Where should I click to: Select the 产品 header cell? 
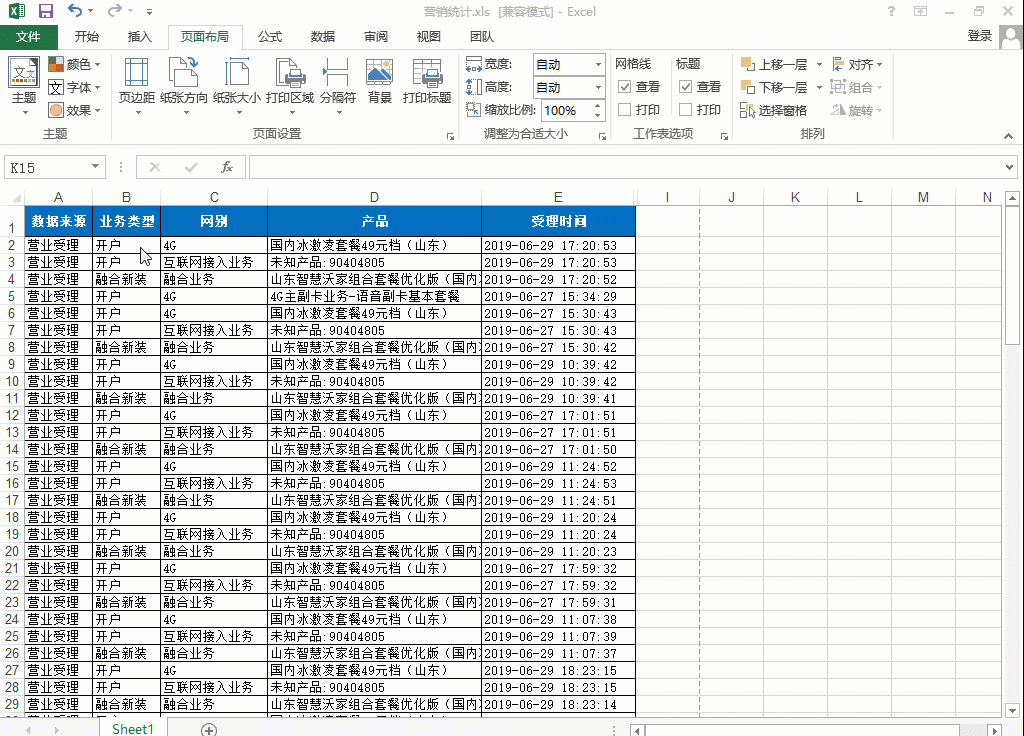[x=374, y=221]
